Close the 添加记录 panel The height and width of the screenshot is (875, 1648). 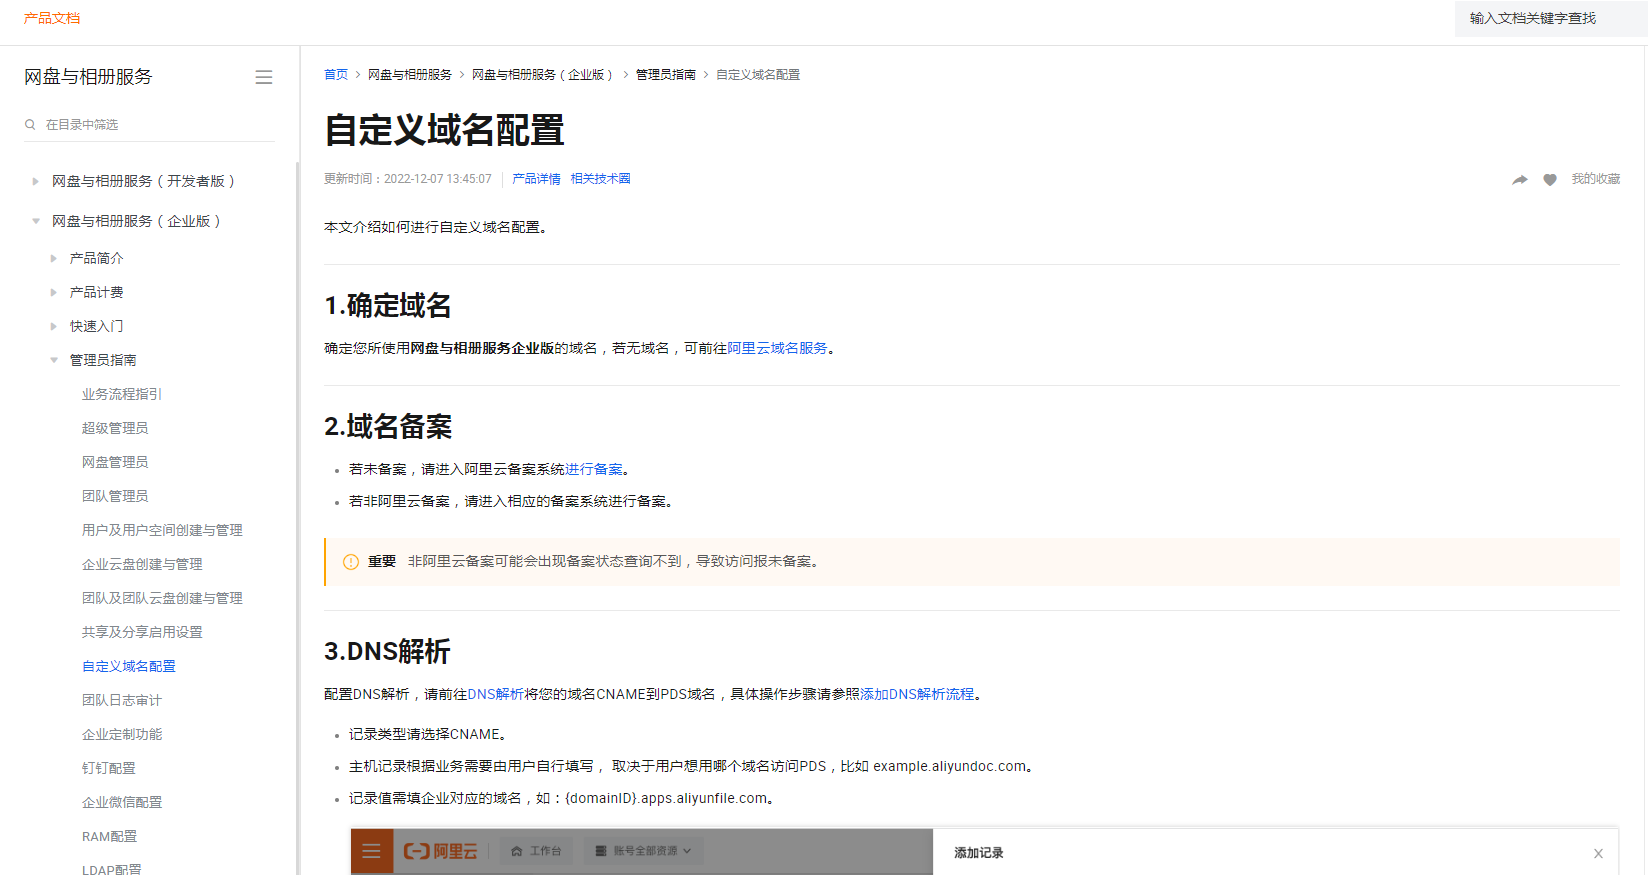tap(1598, 853)
